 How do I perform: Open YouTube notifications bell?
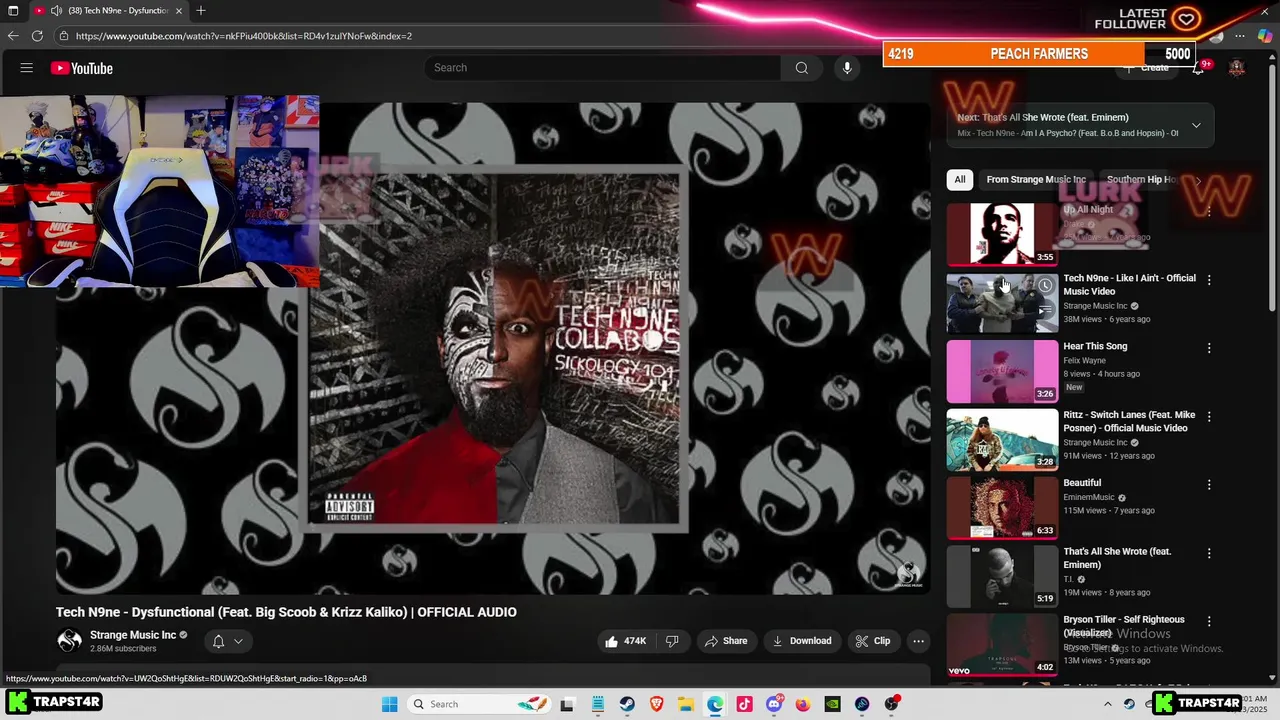(1198, 68)
